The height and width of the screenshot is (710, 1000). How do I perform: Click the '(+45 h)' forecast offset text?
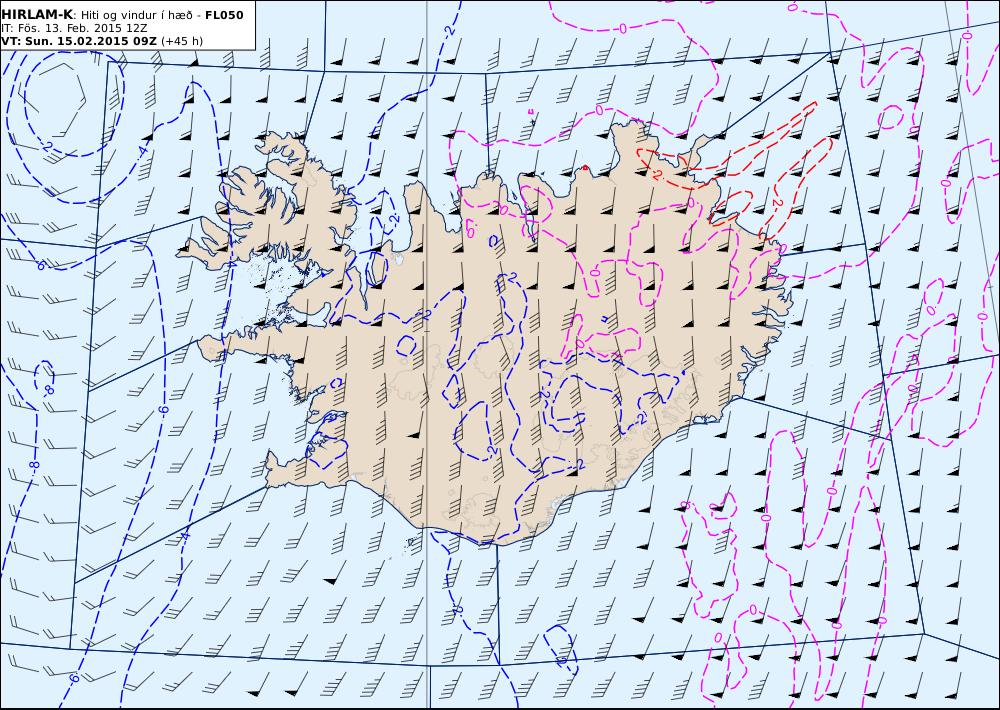pyautogui.click(x=182, y=41)
